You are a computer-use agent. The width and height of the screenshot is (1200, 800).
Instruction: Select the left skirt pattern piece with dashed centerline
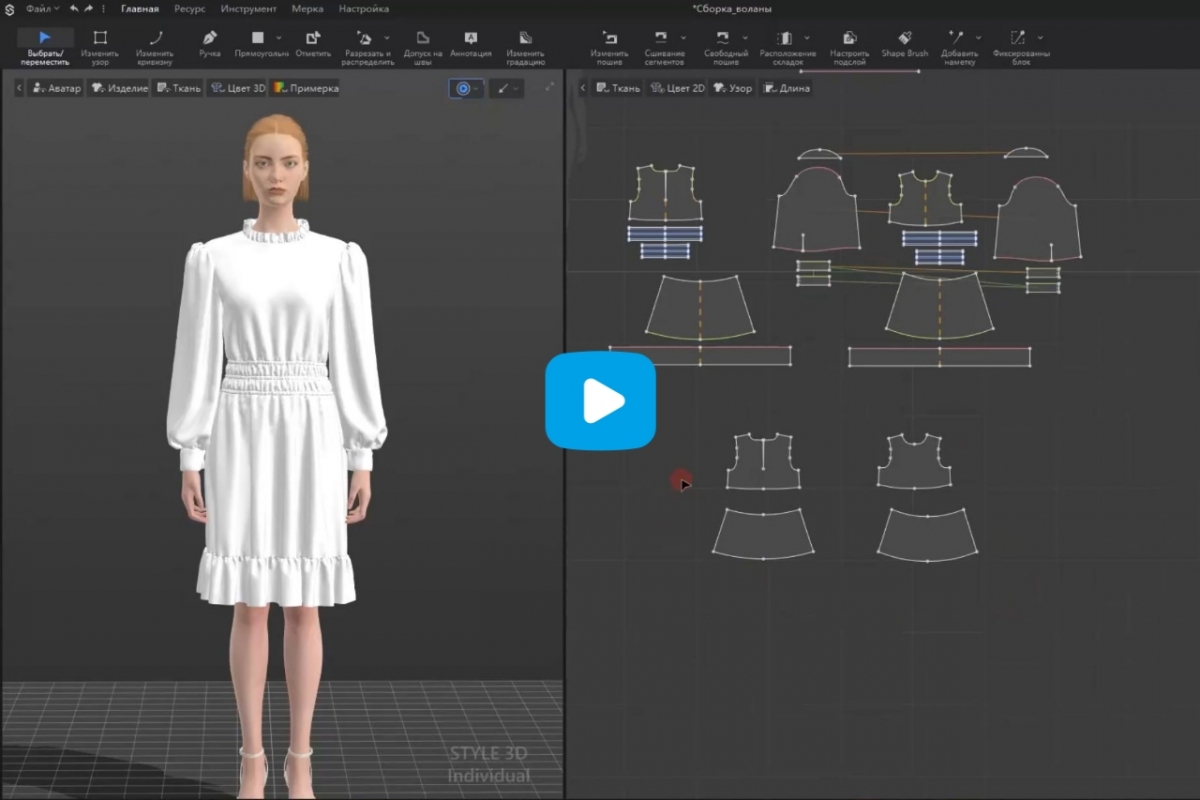pos(700,307)
